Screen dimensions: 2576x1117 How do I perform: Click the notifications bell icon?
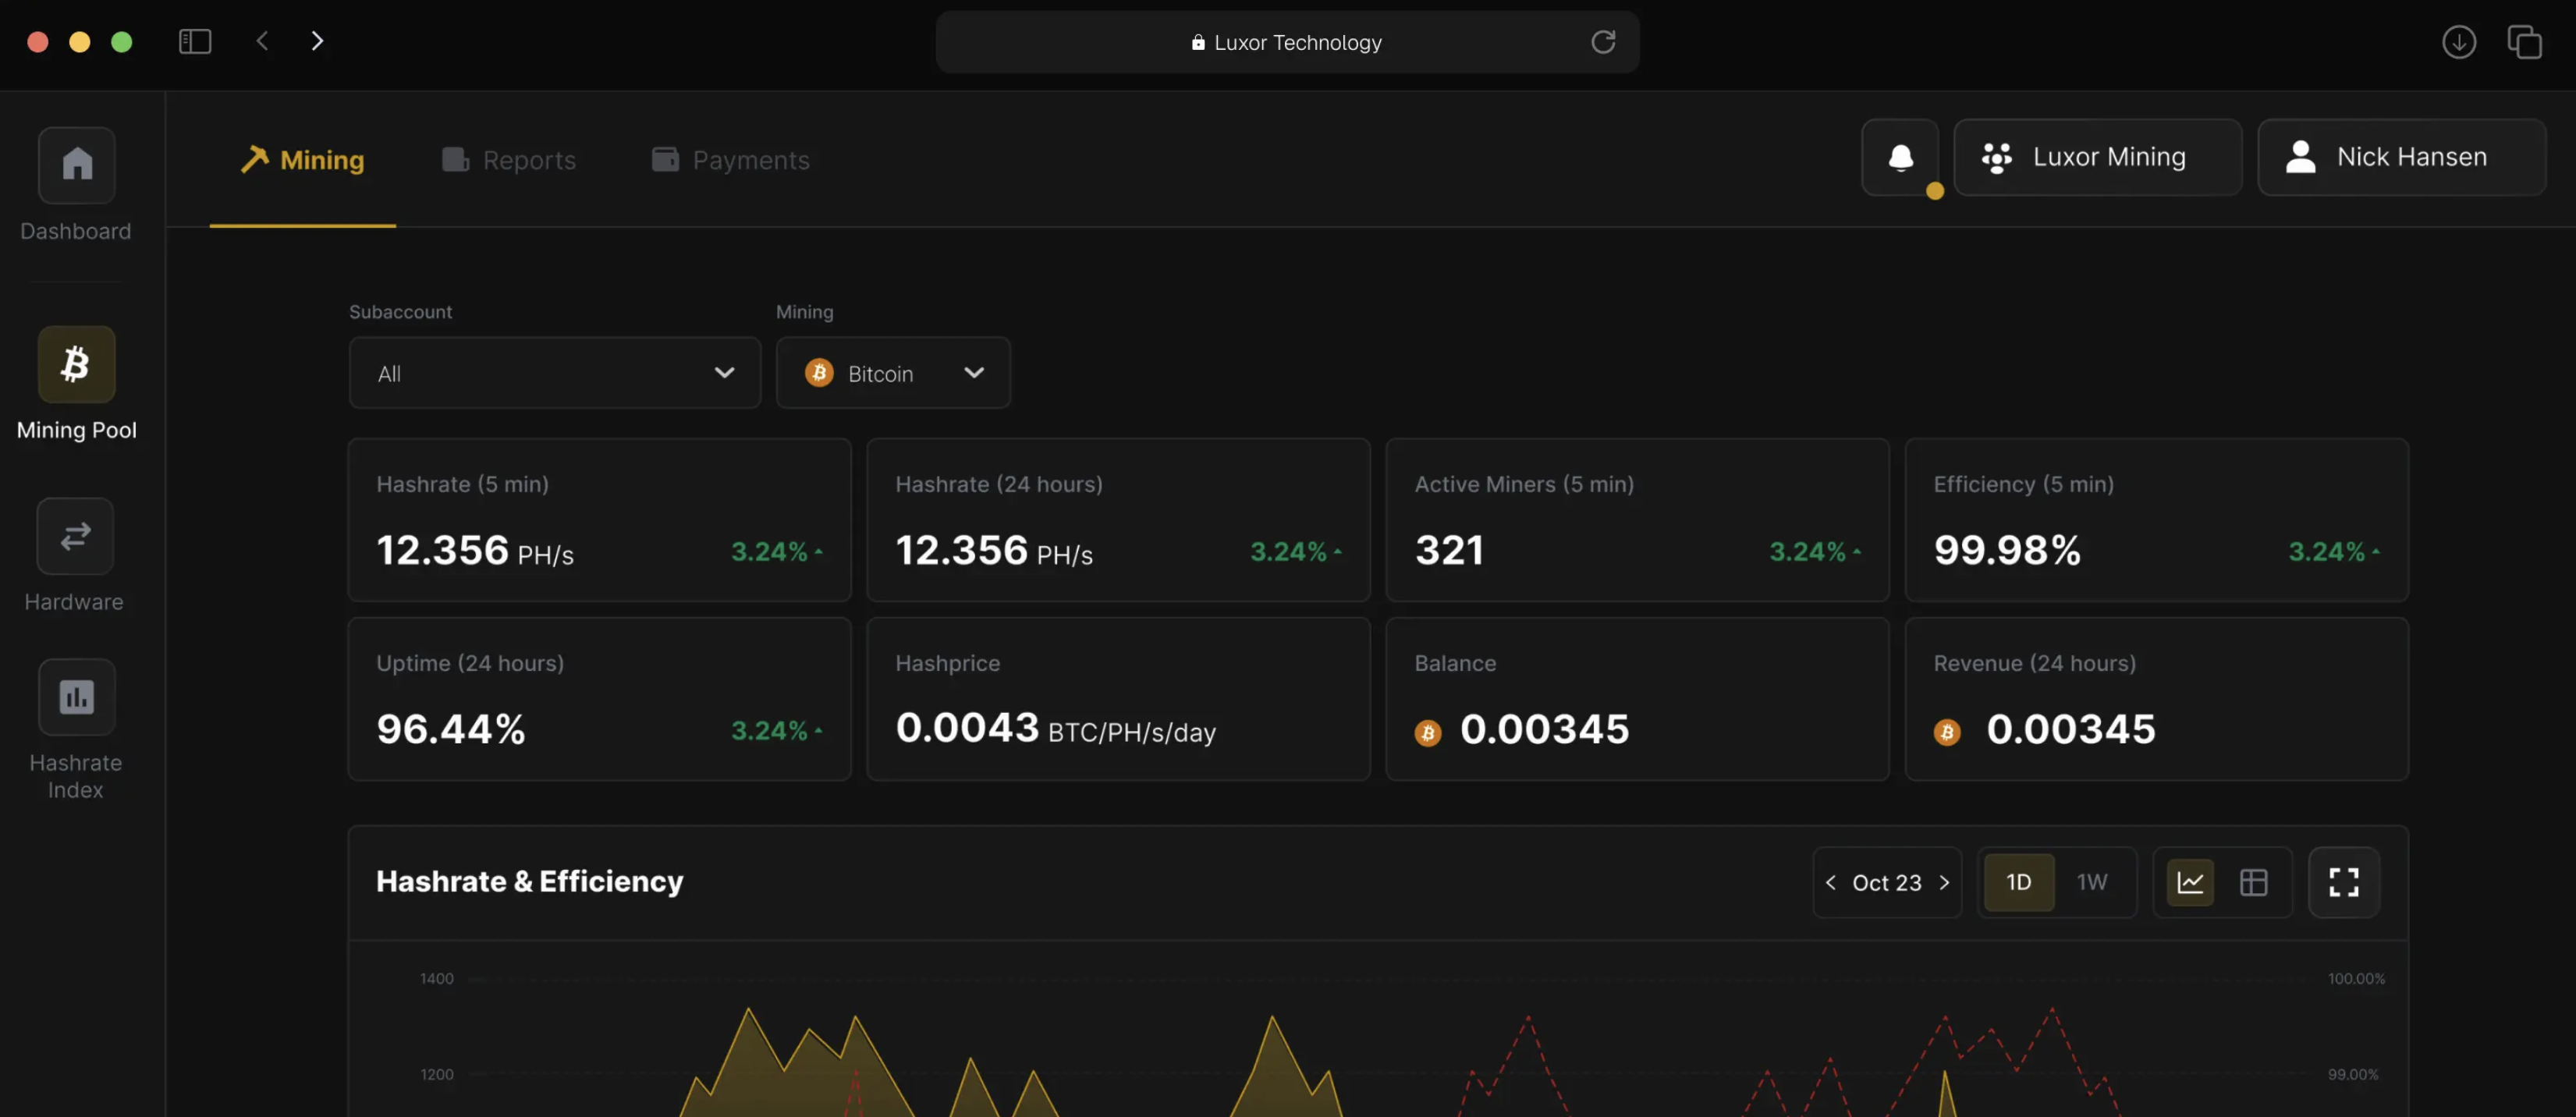click(1900, 158)
